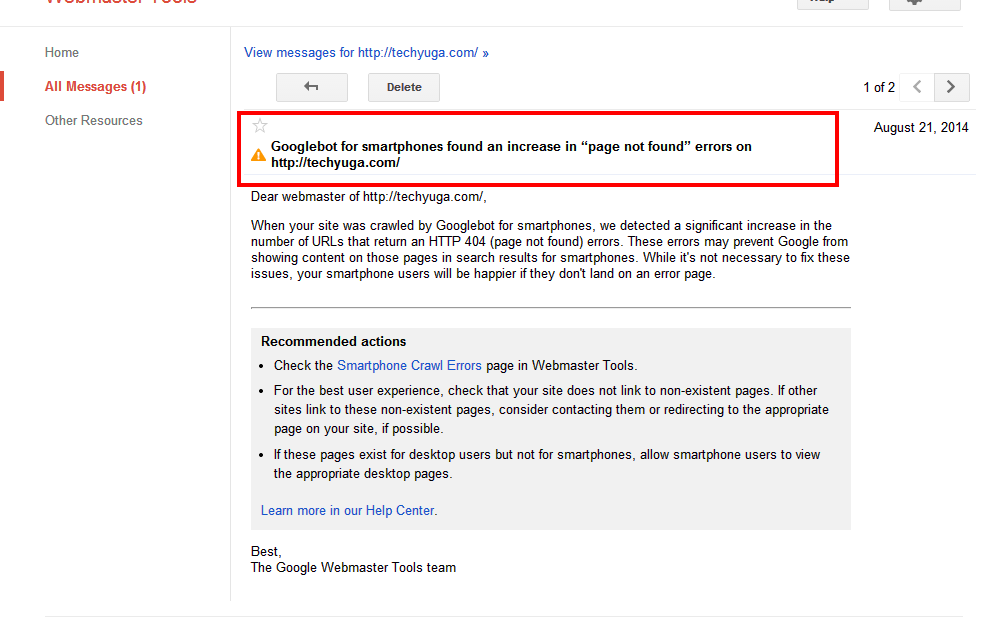
Task: Open Other Resources in the sidebar
Action: coord(94,121)
